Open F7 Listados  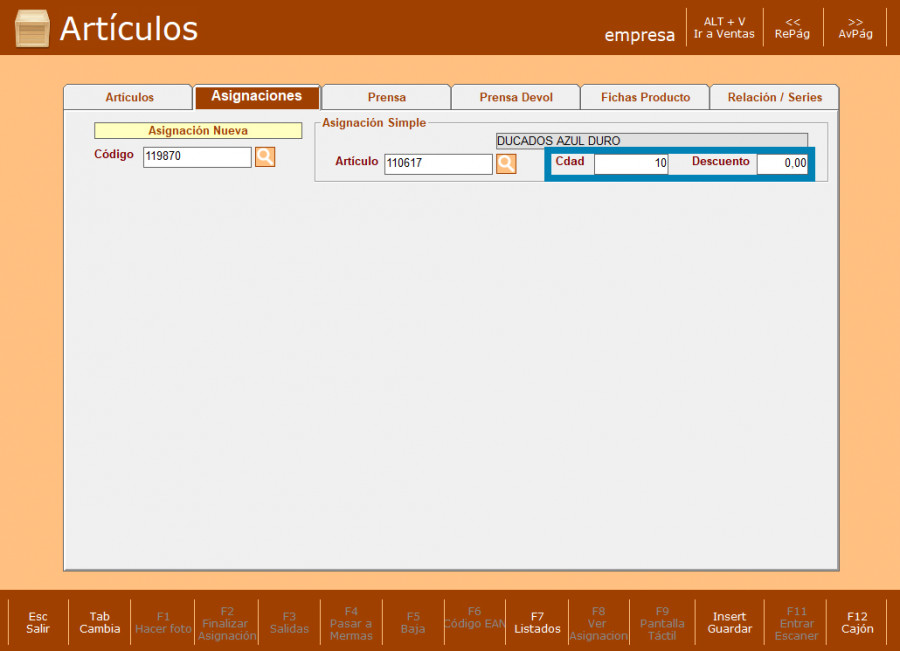537,622
